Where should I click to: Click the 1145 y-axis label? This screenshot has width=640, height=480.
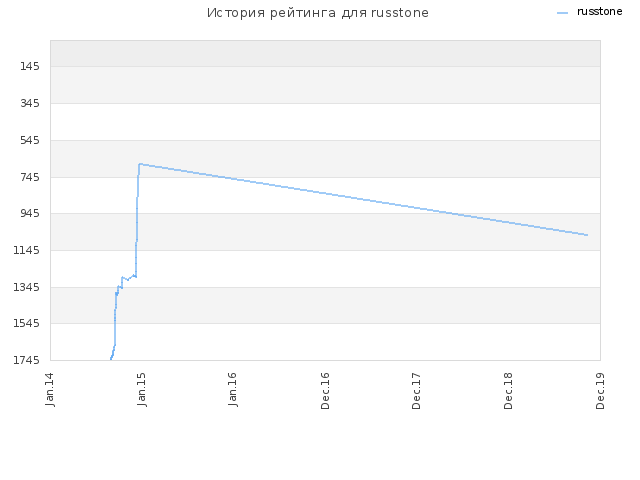tap(27, 250)
